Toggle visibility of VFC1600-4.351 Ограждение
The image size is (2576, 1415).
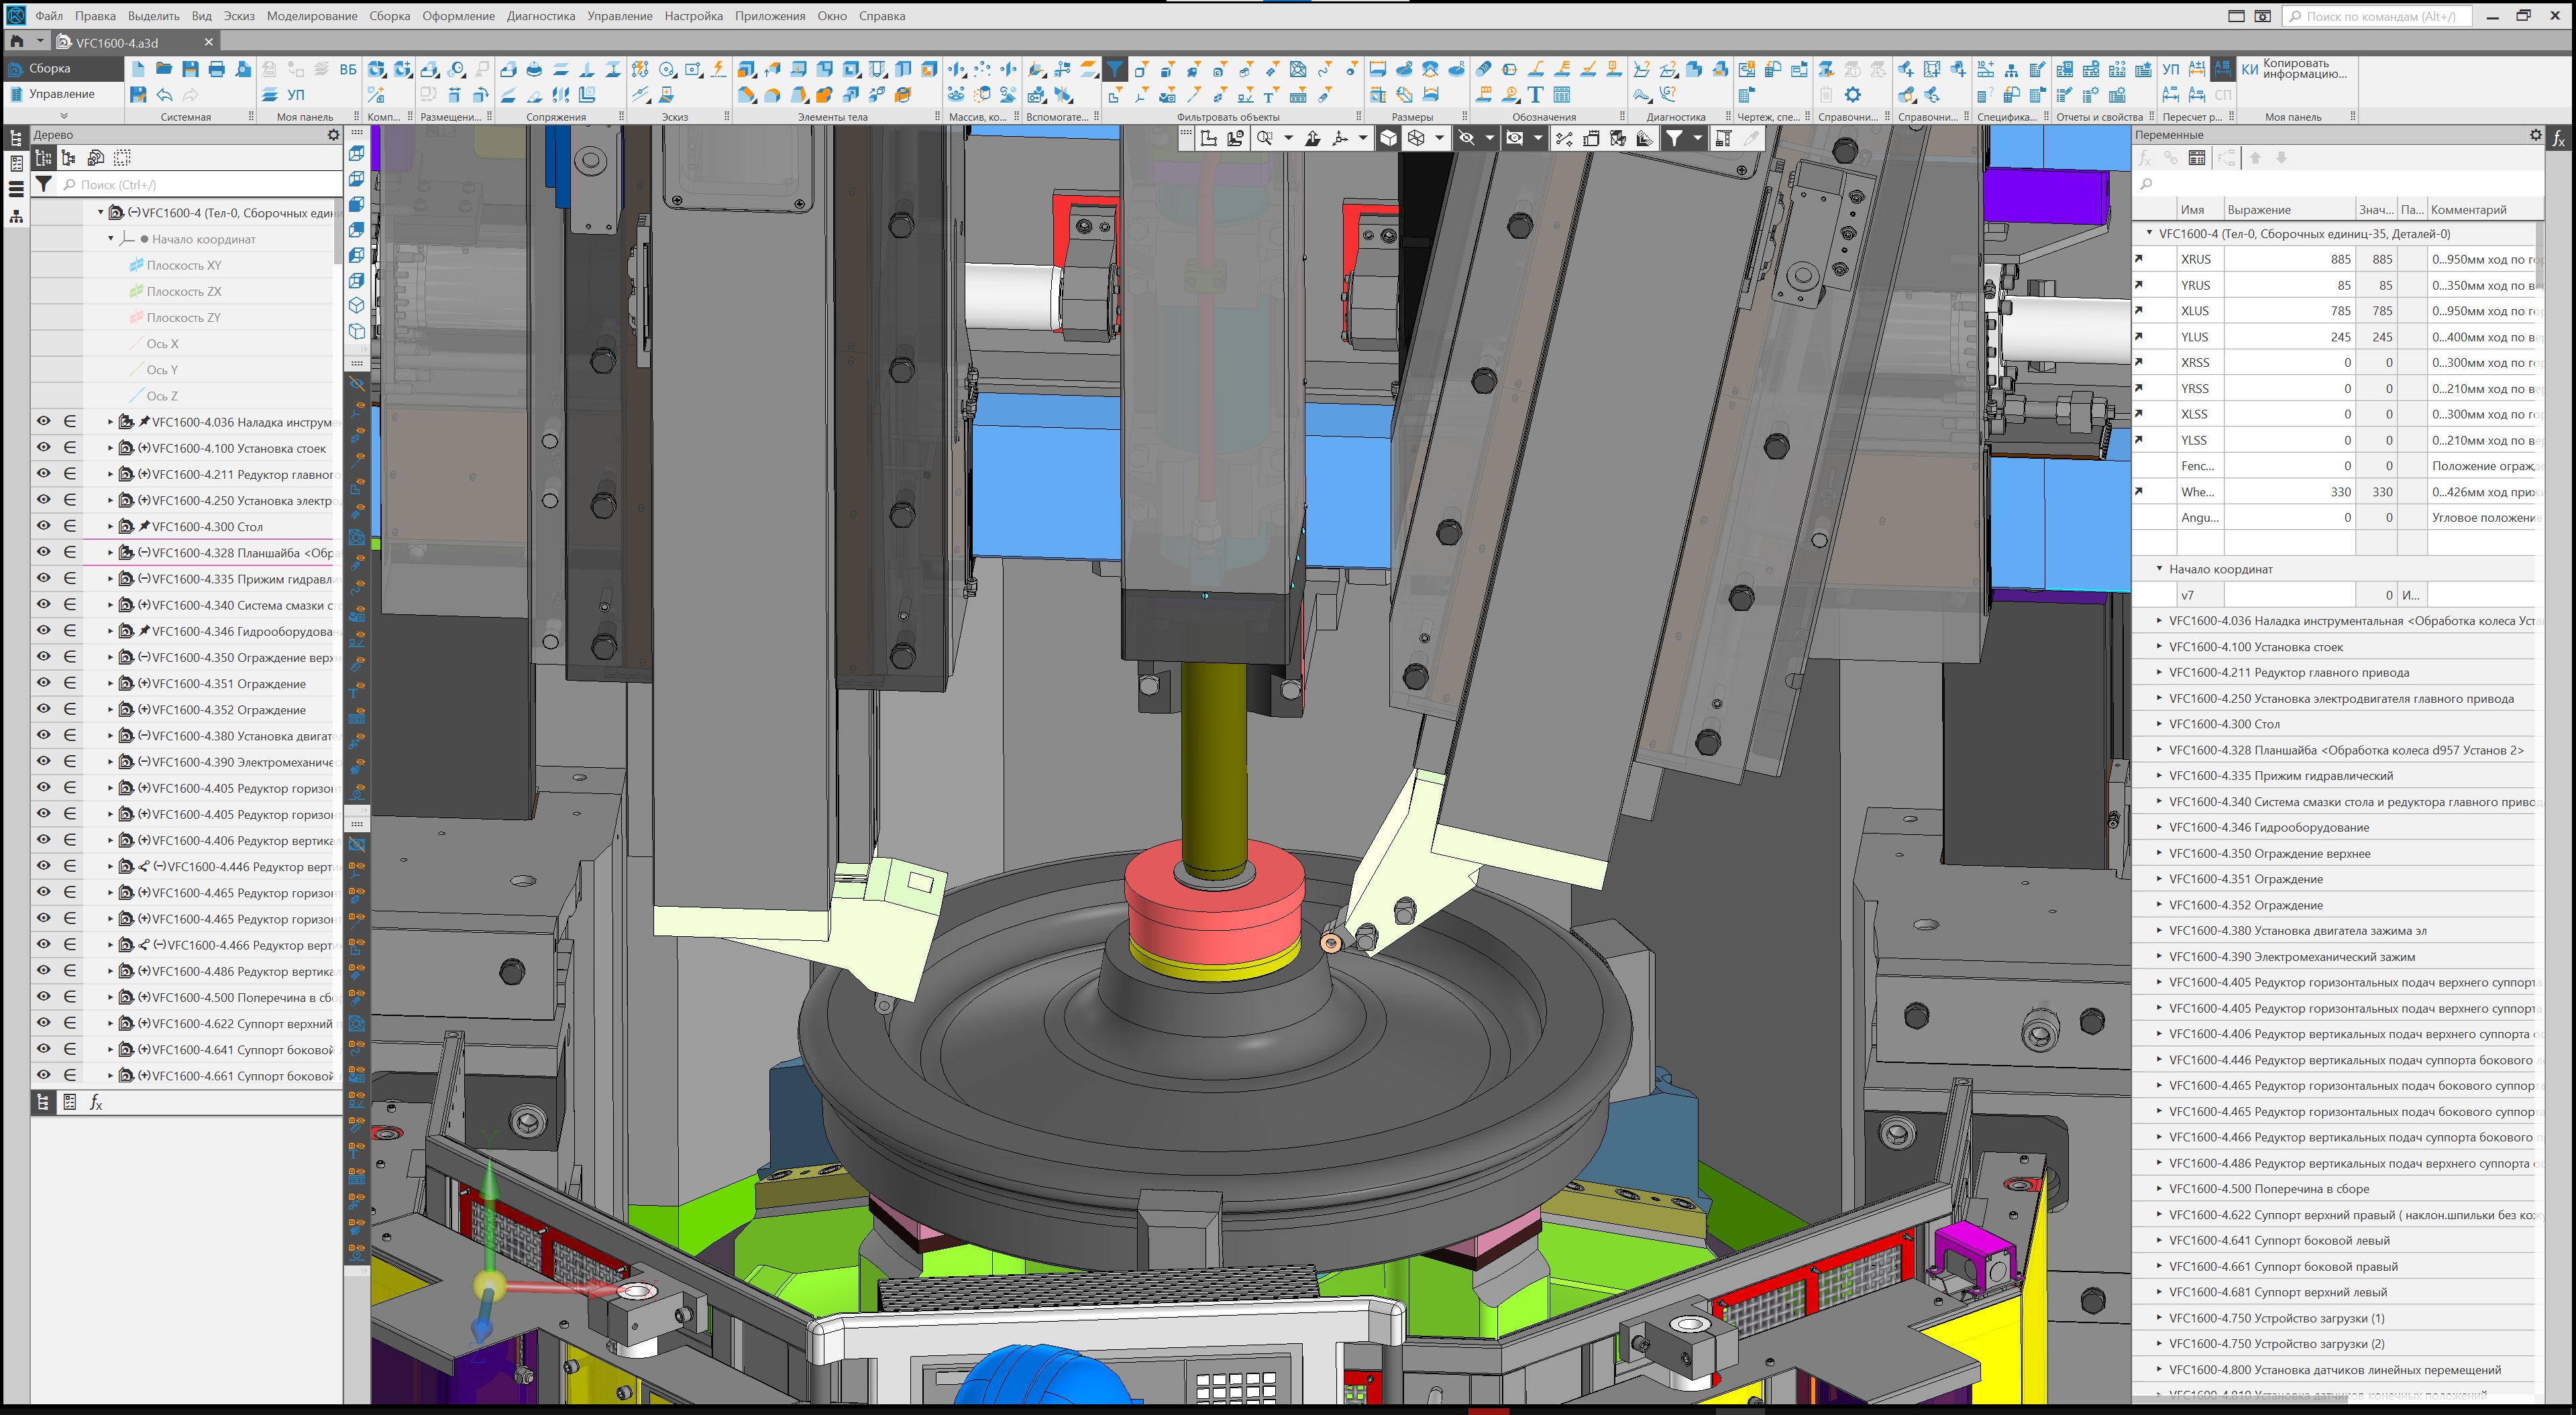tap(44, 683)
